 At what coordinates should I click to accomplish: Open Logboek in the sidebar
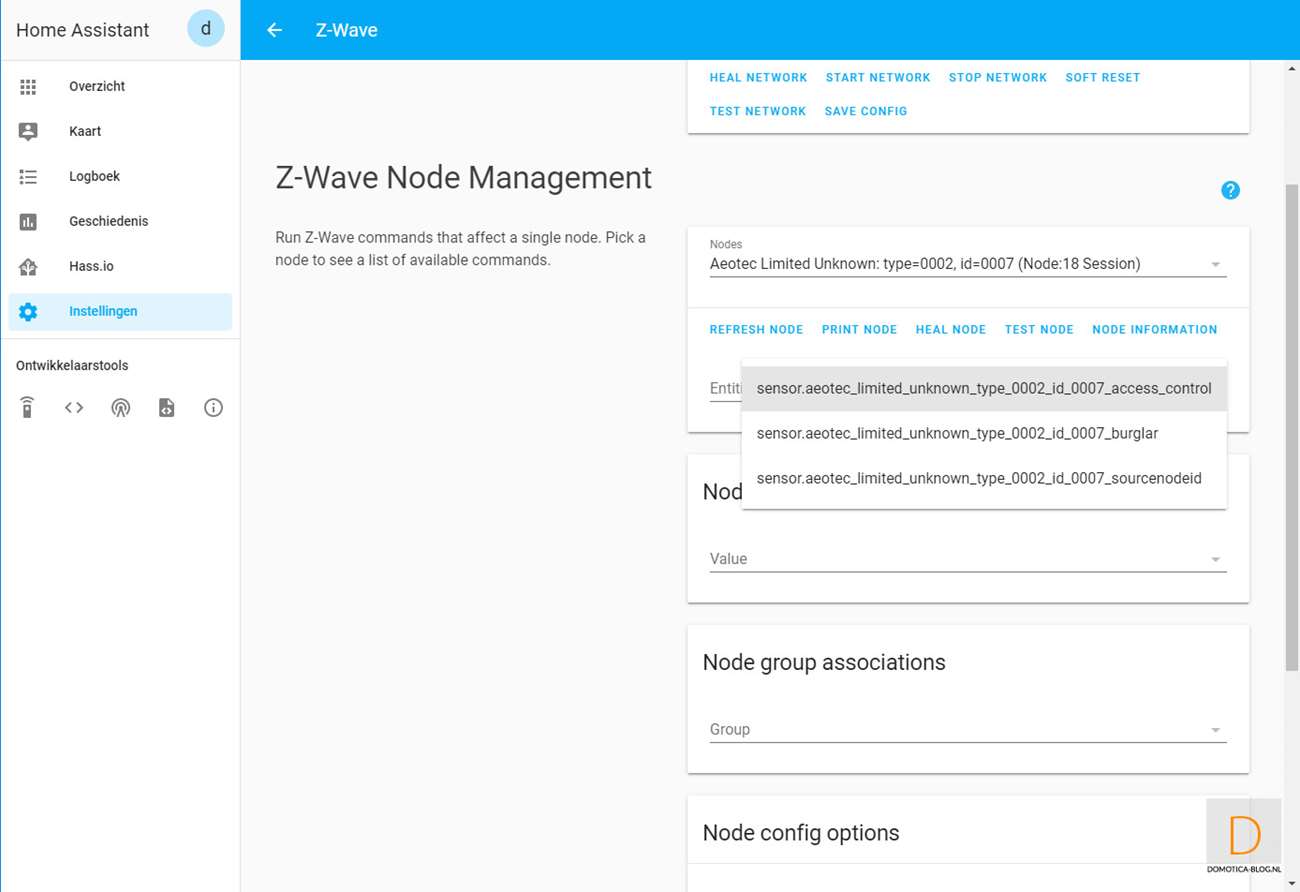[94, 176]
